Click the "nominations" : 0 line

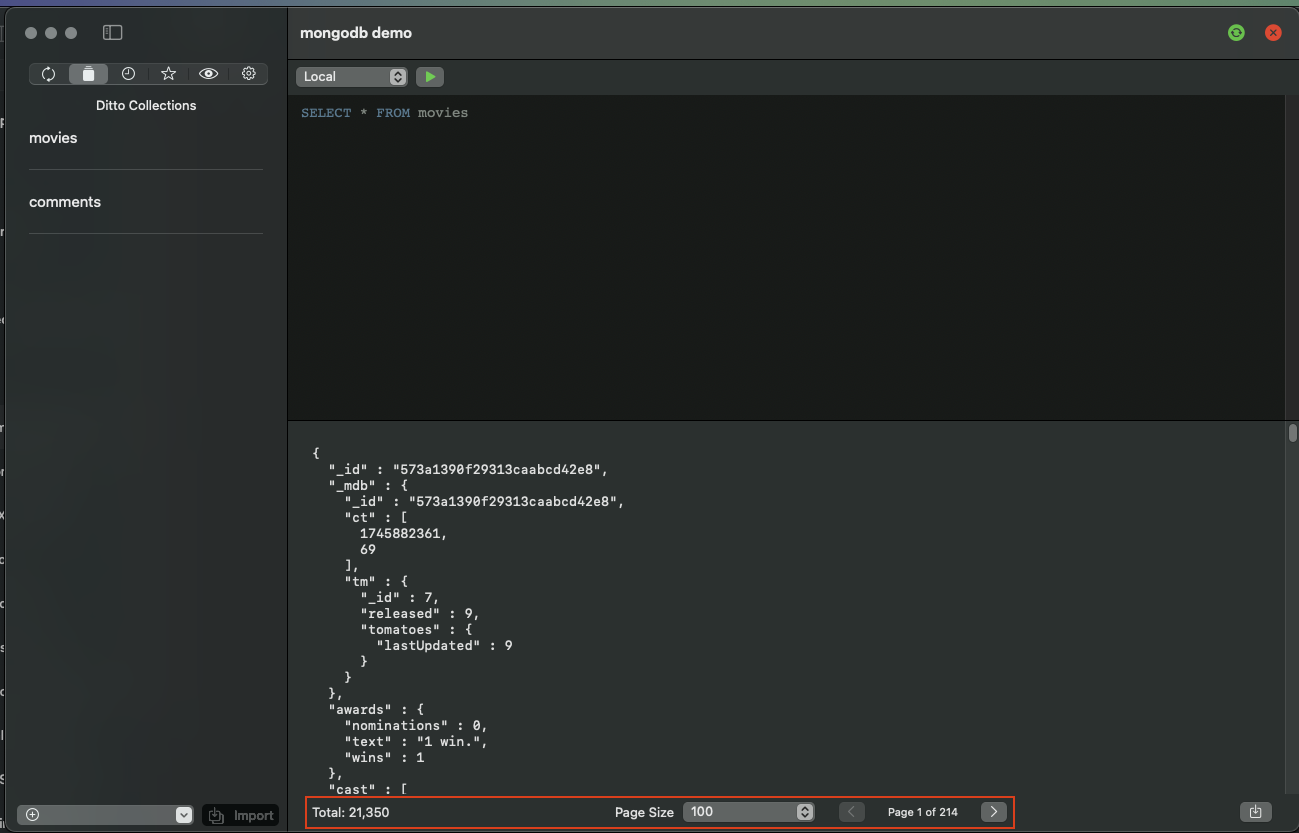416,726
